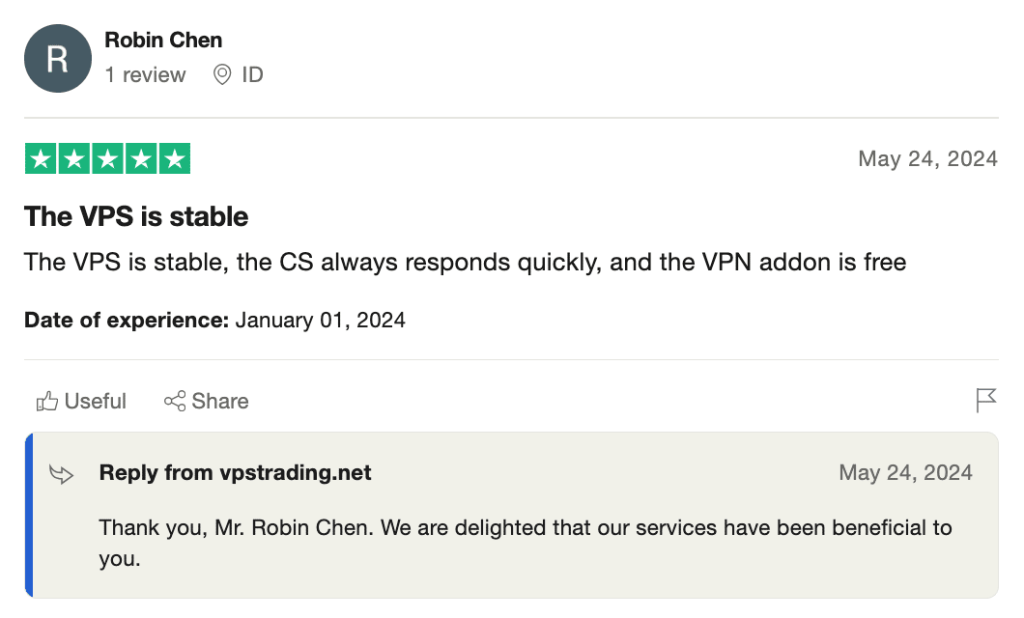Image resolution: width=1024 pixels, height=618 pixels.
Task: Click the review date May 24, 2024
Action: pos(927,159)
